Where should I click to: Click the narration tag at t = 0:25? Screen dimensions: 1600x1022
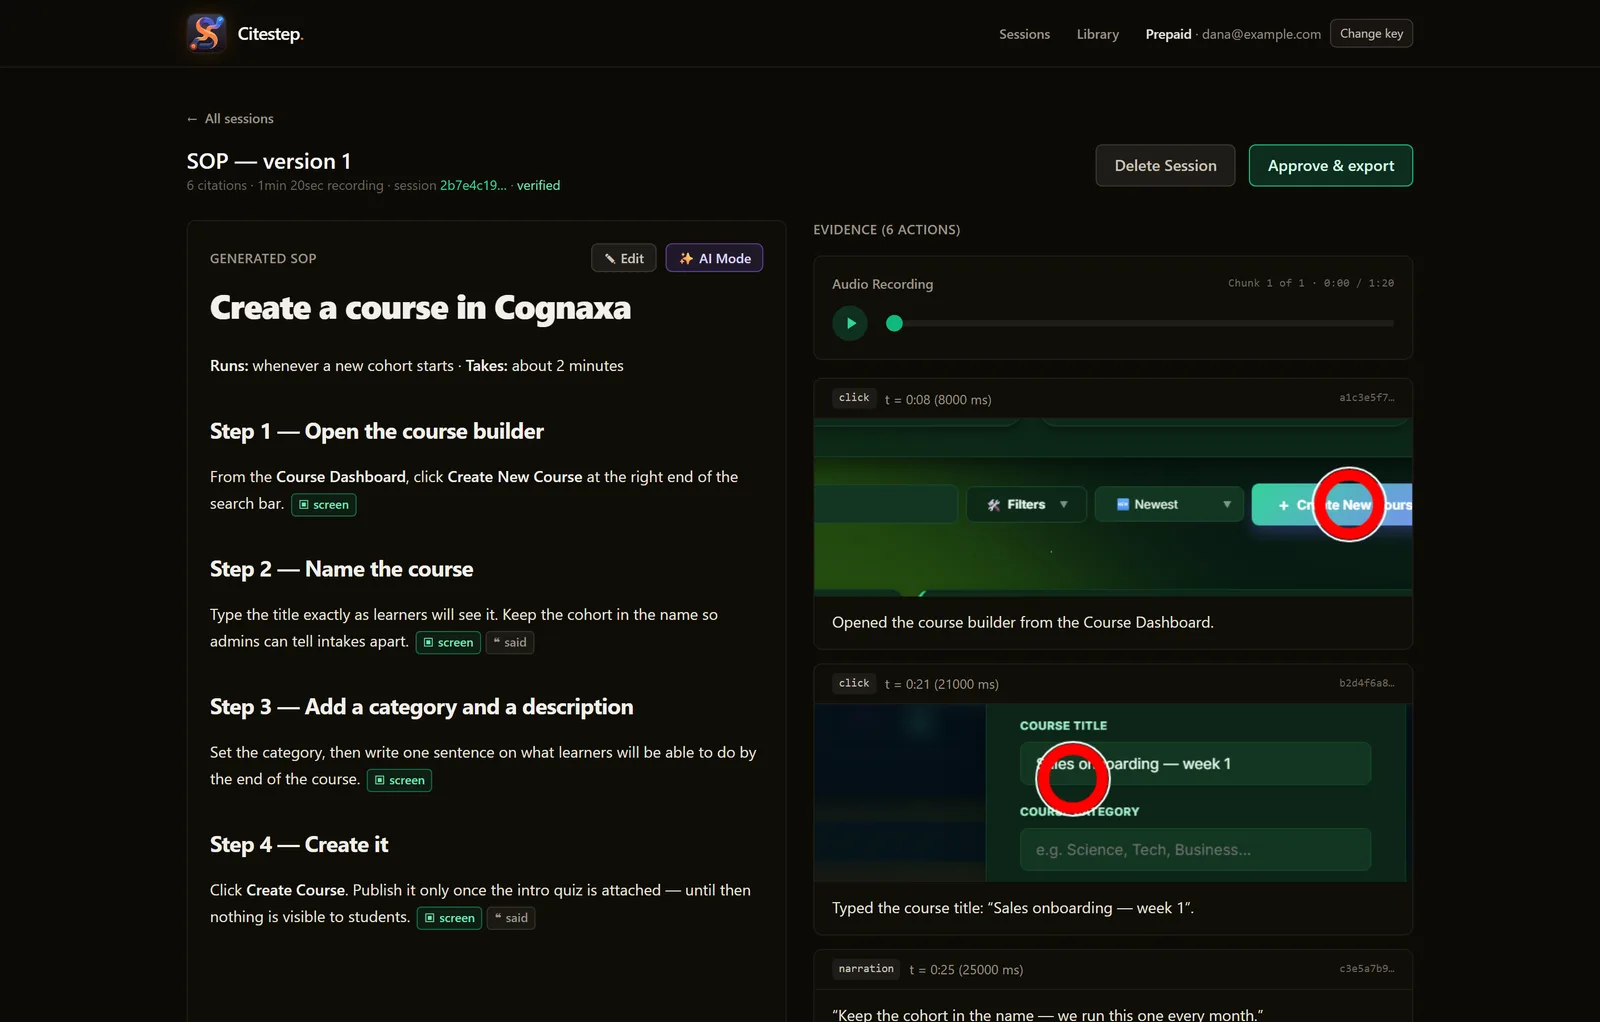click(866, 969)
